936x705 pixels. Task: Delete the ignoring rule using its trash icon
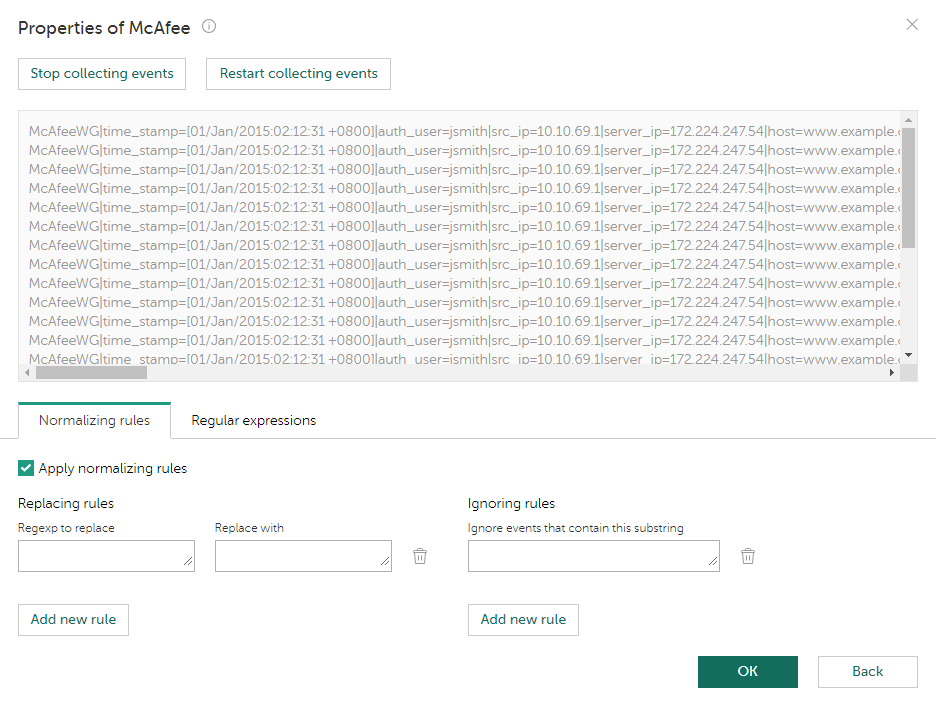click(747, 555)
